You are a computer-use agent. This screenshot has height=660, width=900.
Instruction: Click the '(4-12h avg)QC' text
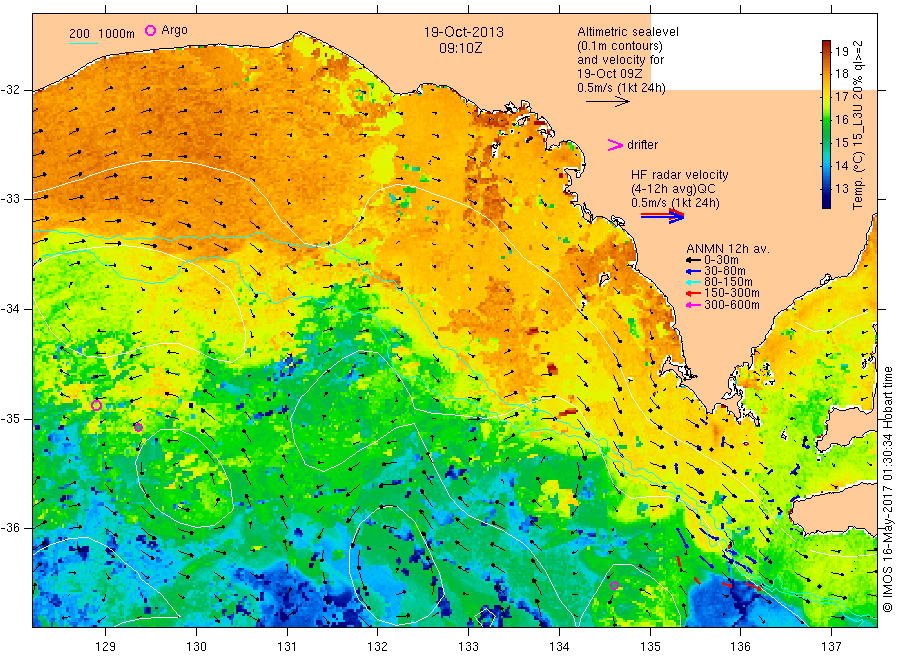pos(673,188)
